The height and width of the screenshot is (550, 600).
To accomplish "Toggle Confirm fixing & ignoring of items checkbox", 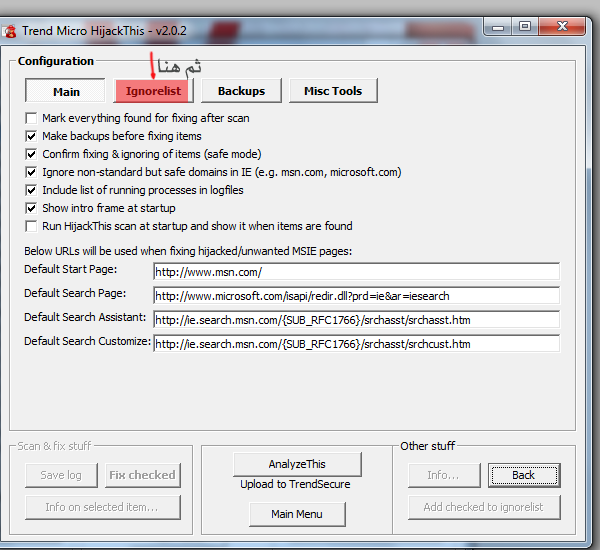I will coord(31,154).
